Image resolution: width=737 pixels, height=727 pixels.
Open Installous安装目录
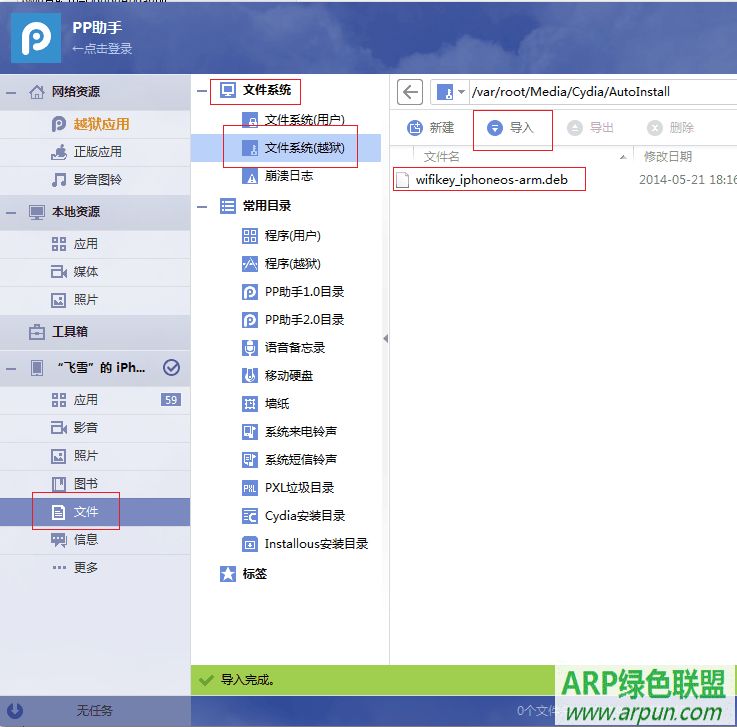click(x=316, y=544)
